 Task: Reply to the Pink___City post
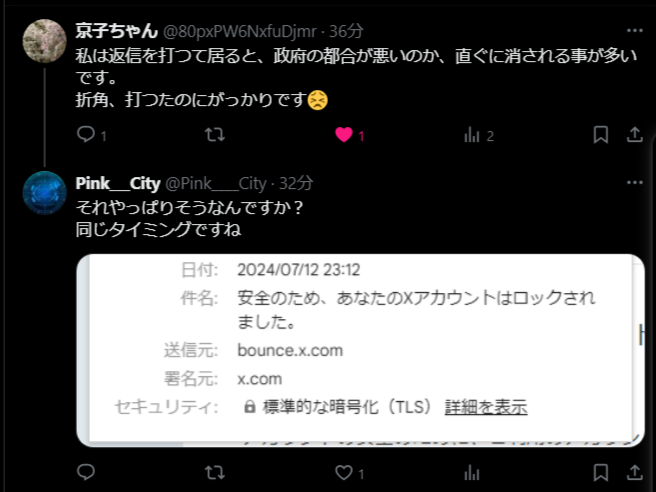coord(86,472)
